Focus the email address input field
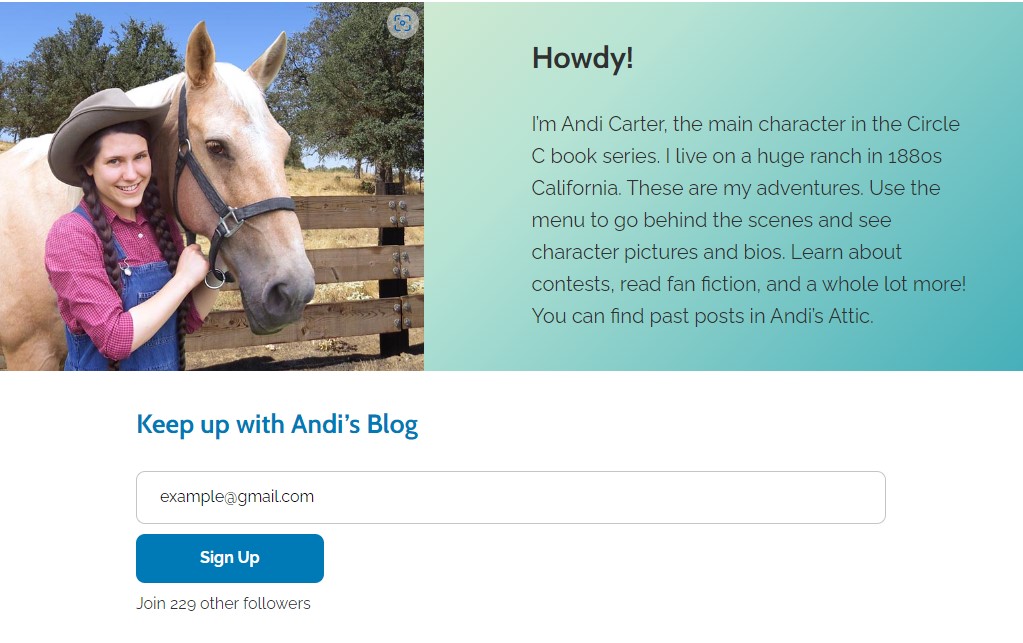The image size is (1023, 643). point(510,497)
